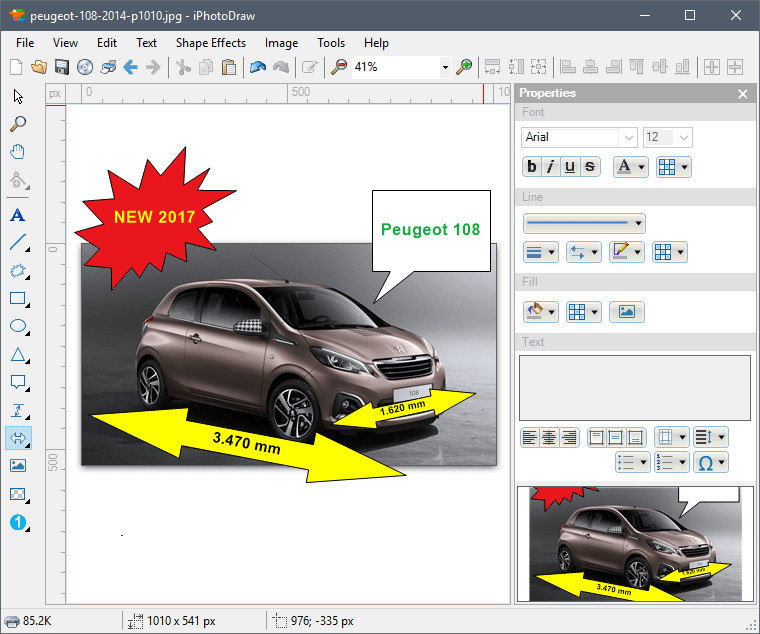Screen dimensions: 760x634
Task: Select the double arrow shape tool
Action: (x=18, y=438)
